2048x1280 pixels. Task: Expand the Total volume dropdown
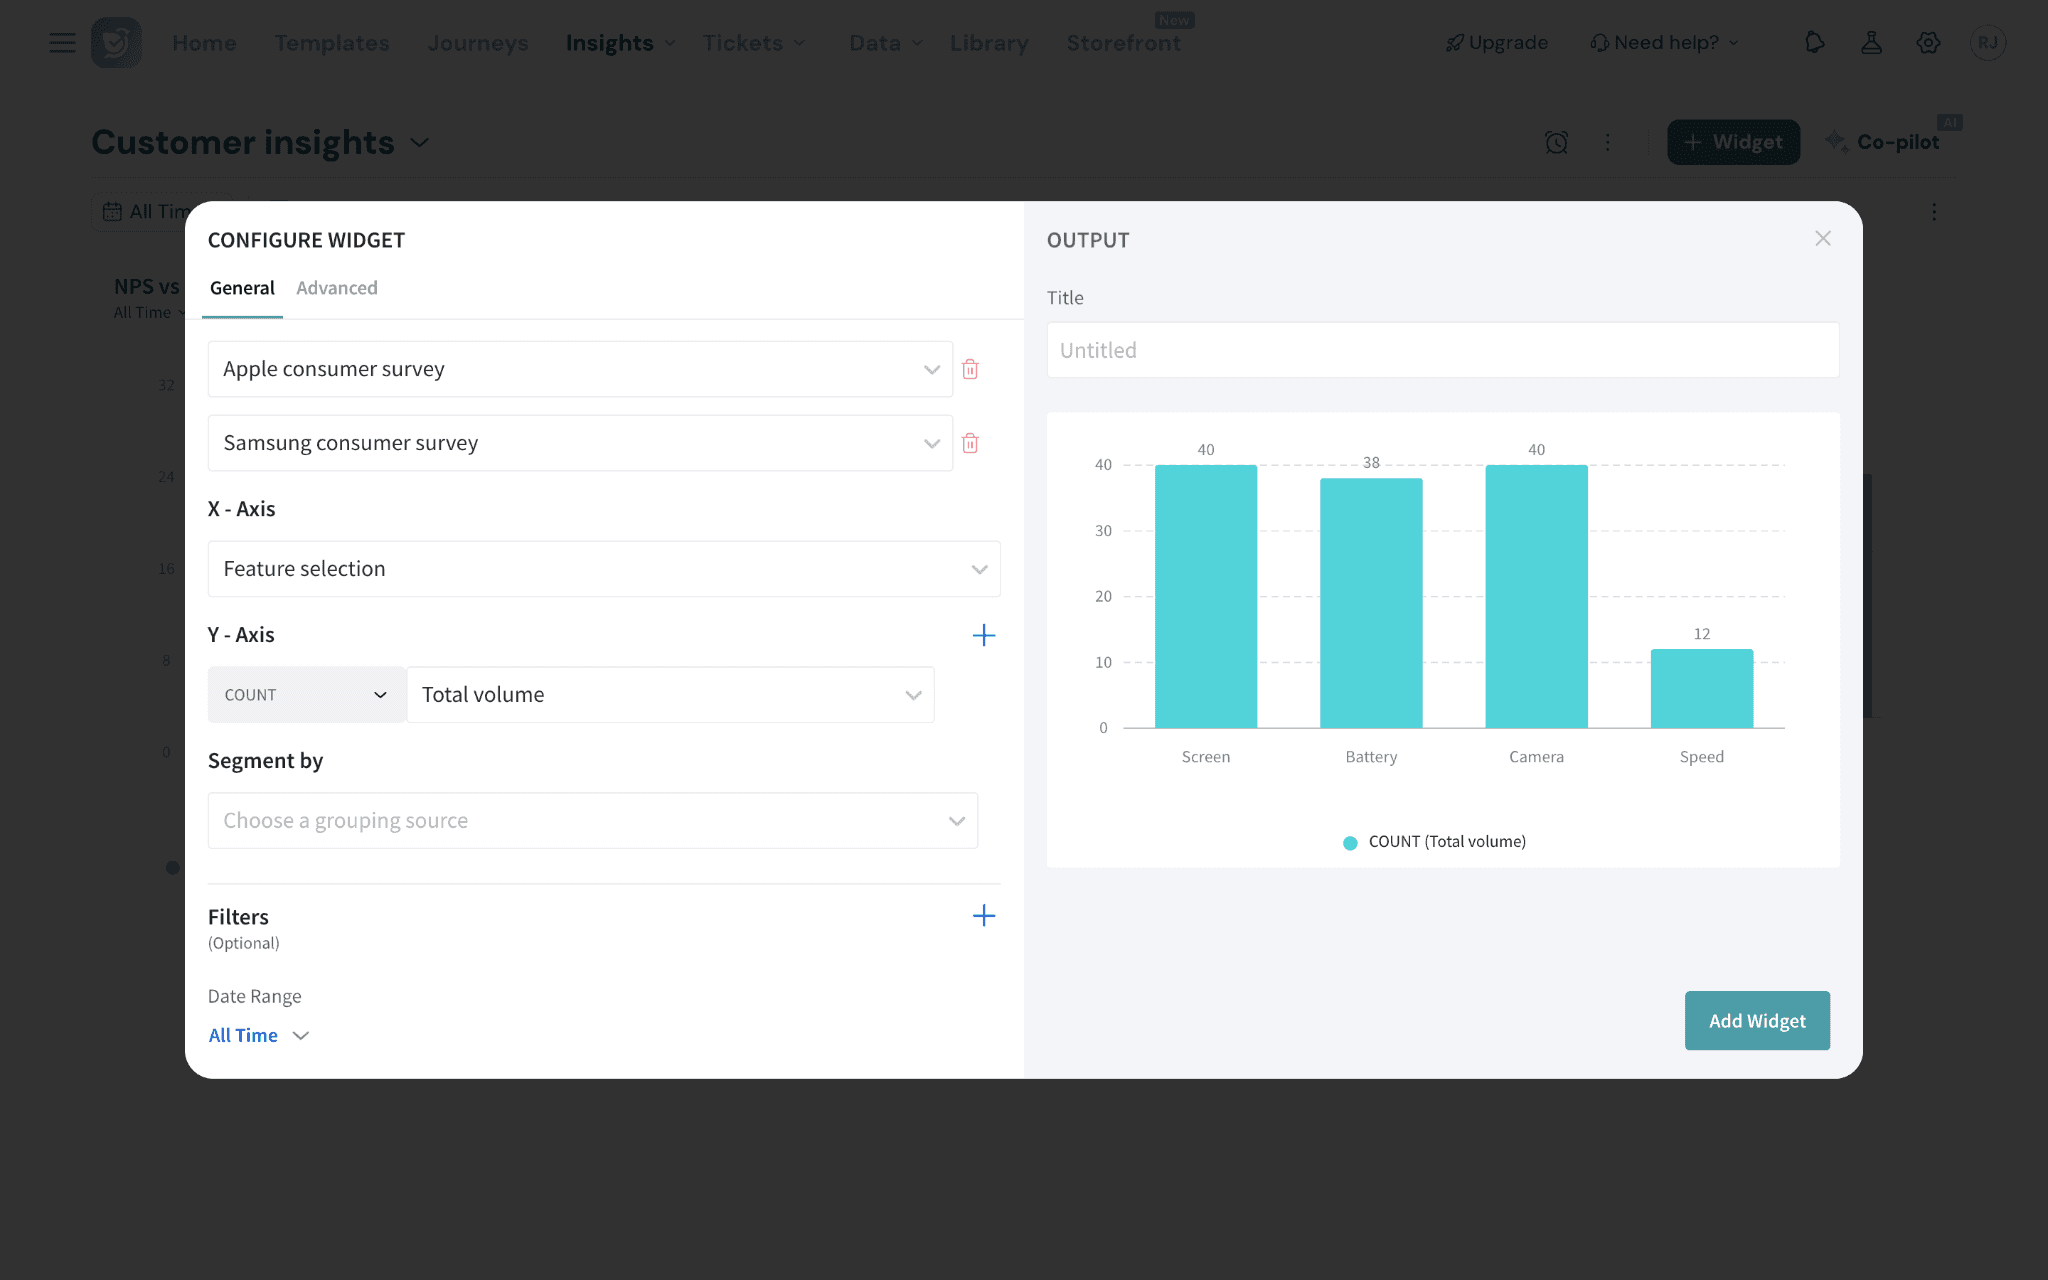(670, 695)
